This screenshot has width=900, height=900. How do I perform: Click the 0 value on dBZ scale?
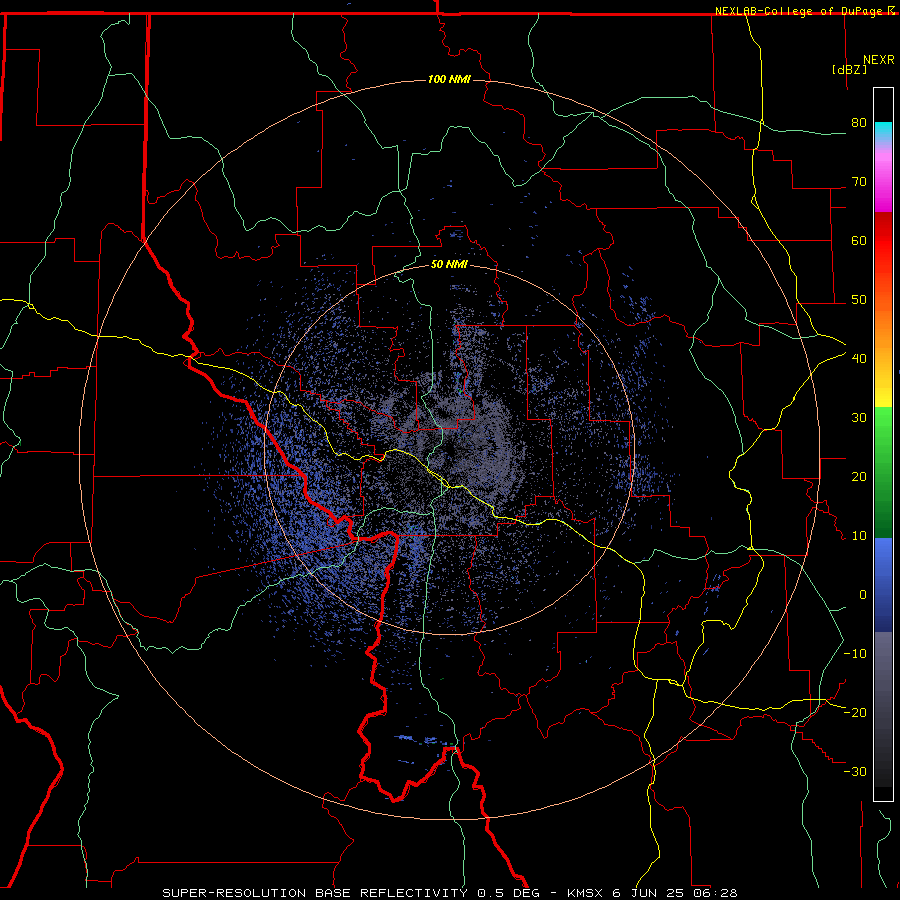[x=863, y=595]
